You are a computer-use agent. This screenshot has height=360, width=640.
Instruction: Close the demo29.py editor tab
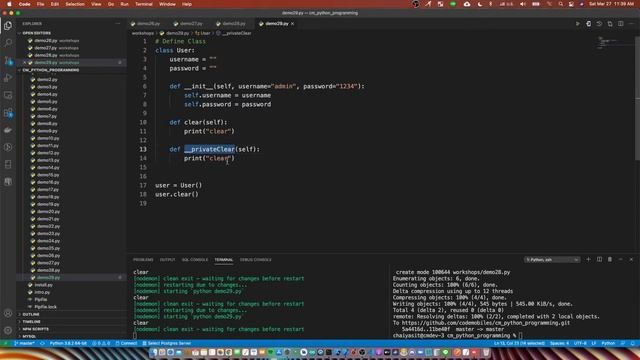(293, 24)
